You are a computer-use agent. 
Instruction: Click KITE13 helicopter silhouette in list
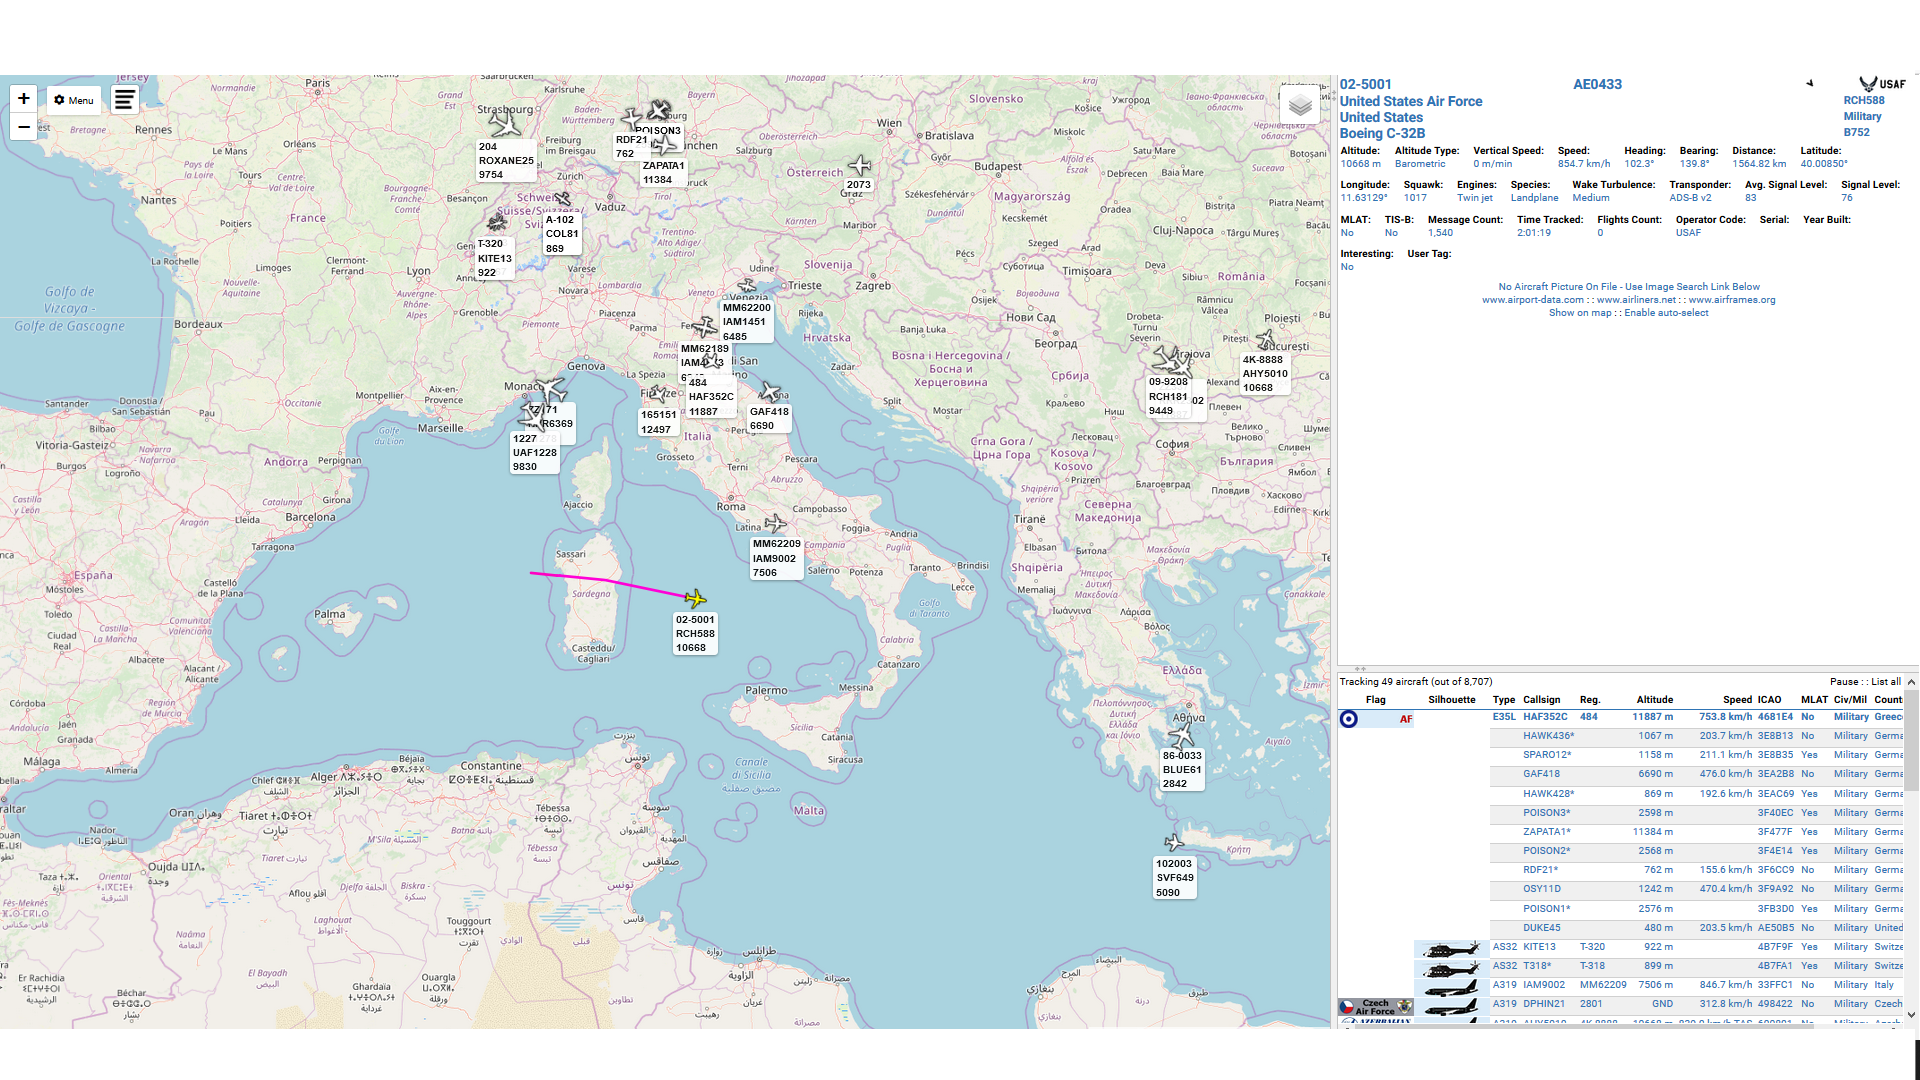1451,948
